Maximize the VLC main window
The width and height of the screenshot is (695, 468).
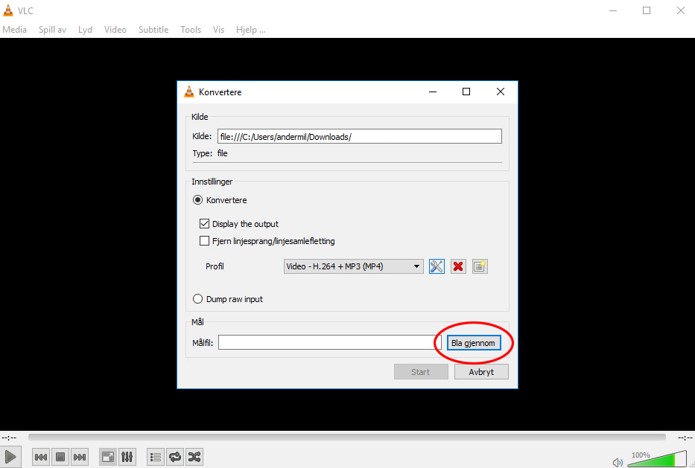[647, 11]
